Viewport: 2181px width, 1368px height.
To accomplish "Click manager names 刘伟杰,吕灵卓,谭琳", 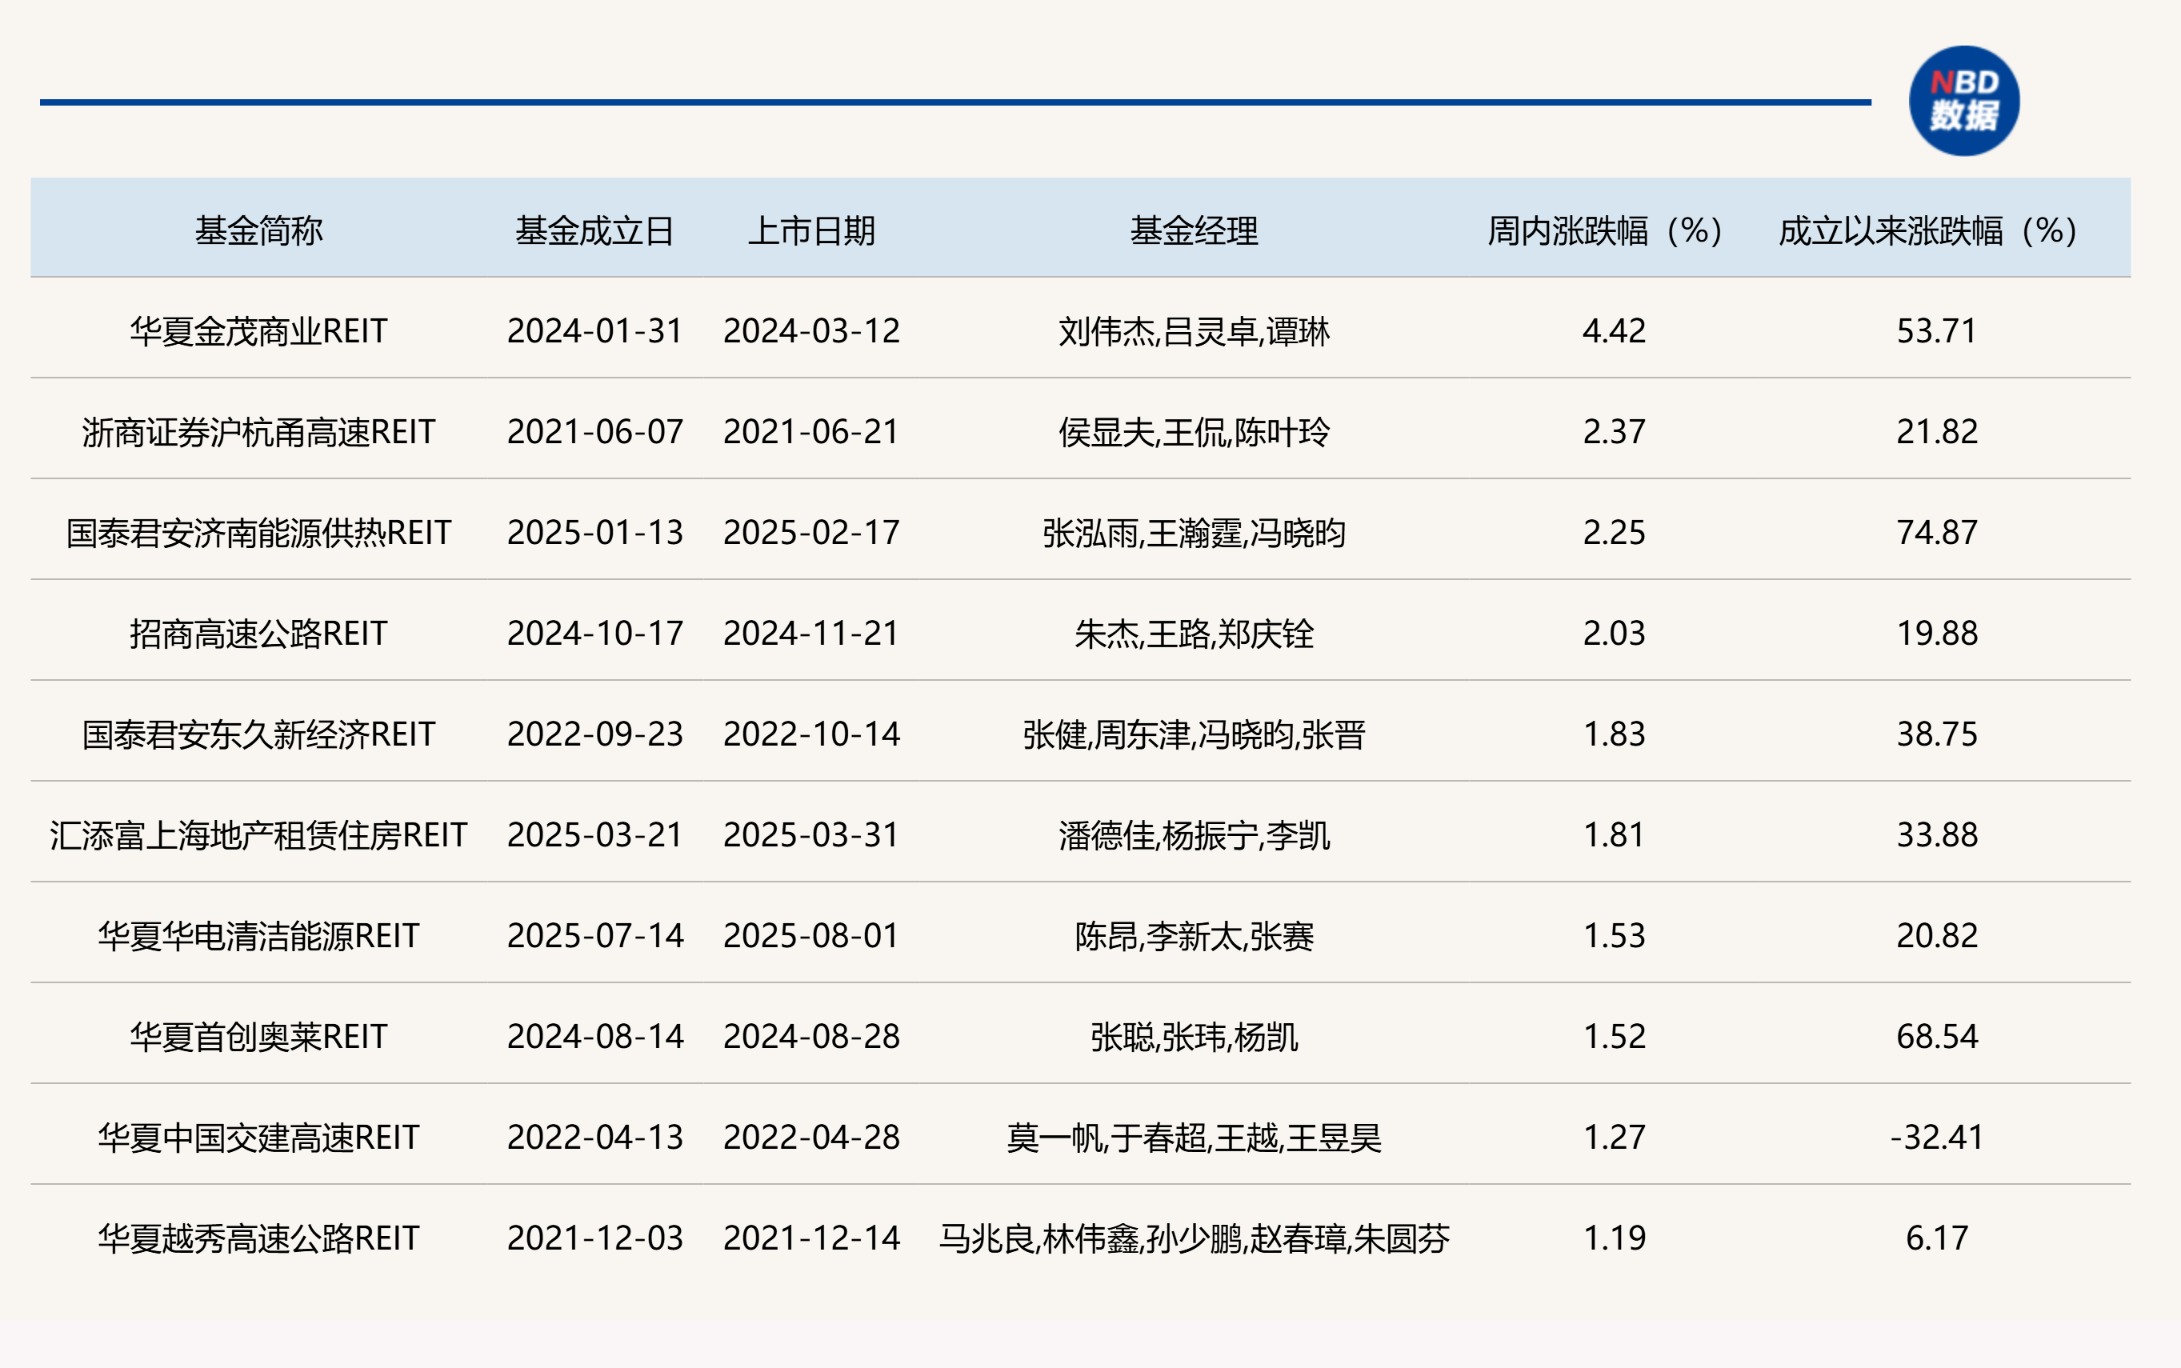I will click(1193, 331).
